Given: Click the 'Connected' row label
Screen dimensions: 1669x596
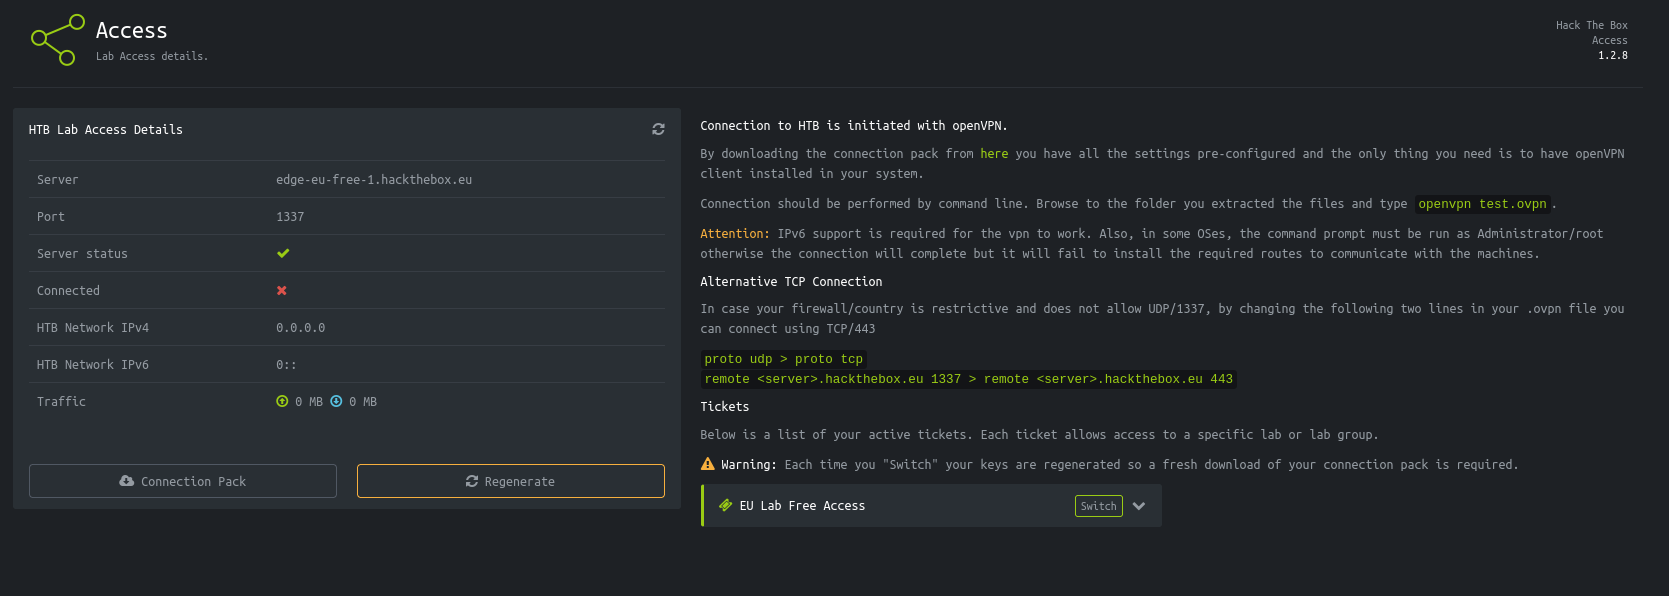Looking at the screenshot, I should [x=68, y=291].
